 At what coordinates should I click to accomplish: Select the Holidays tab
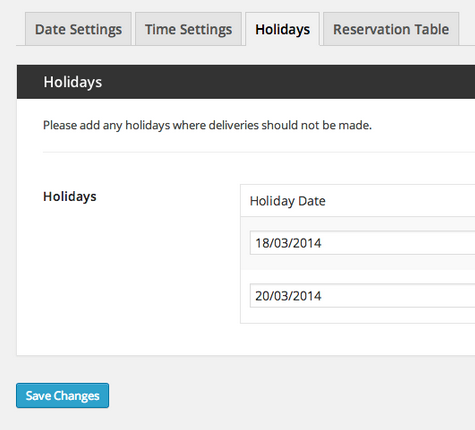pos(282,29)
